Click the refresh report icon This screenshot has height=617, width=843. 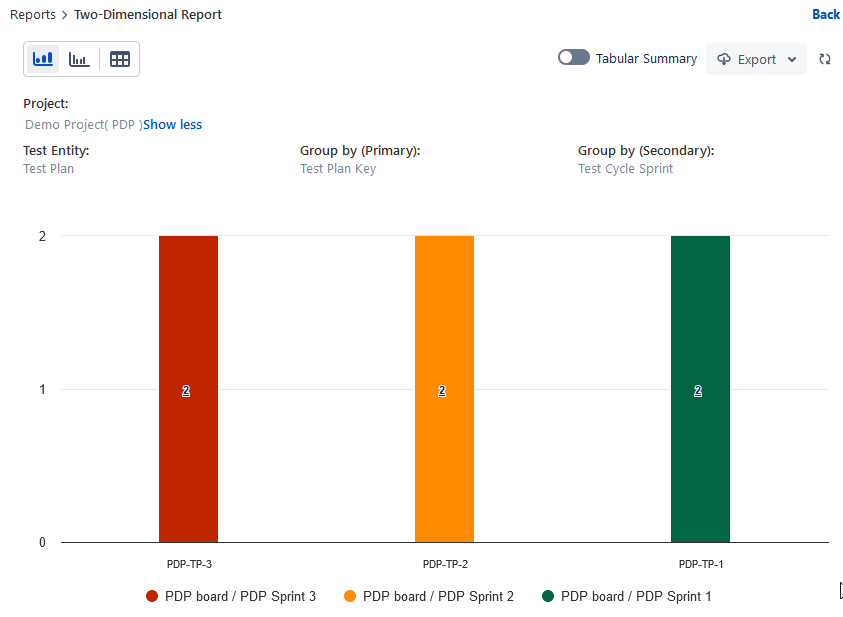[x=825, y=59]
